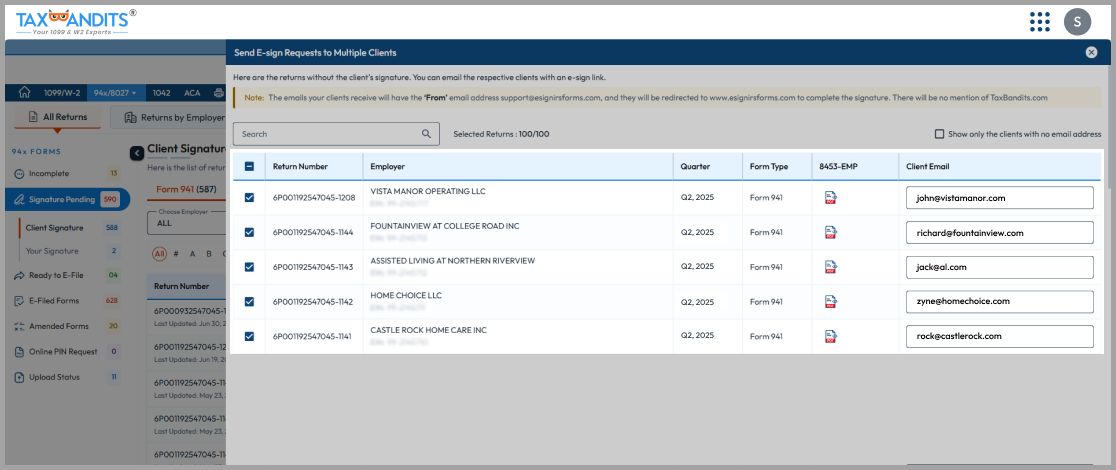1116x470 pixels.
Task: Uncheck the Home Choice LLC row
Action: coord(249,302)
